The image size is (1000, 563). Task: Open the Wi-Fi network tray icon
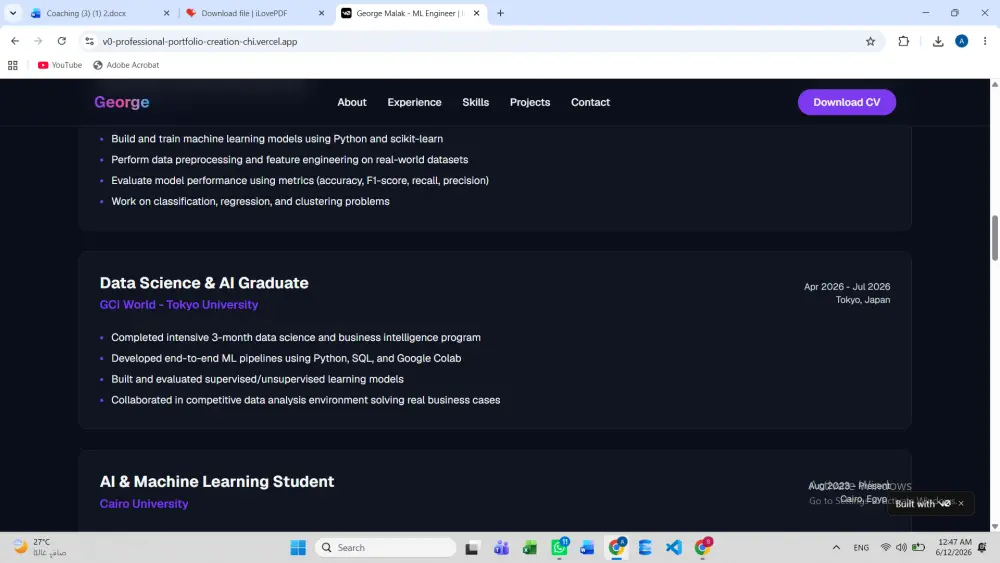(886, 548)
